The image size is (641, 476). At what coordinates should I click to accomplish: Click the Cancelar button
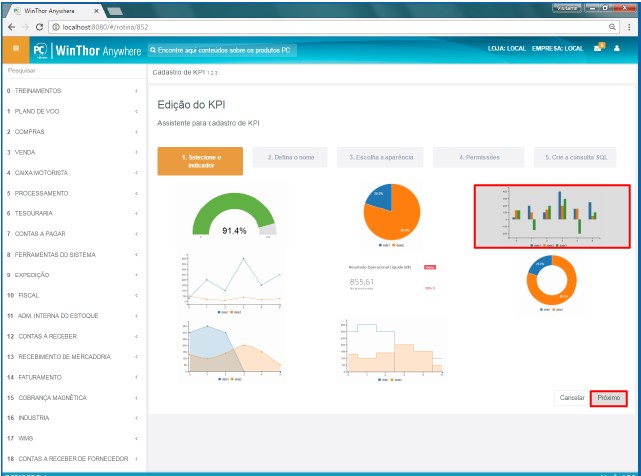pyautogui.click(x=572, y=398)
